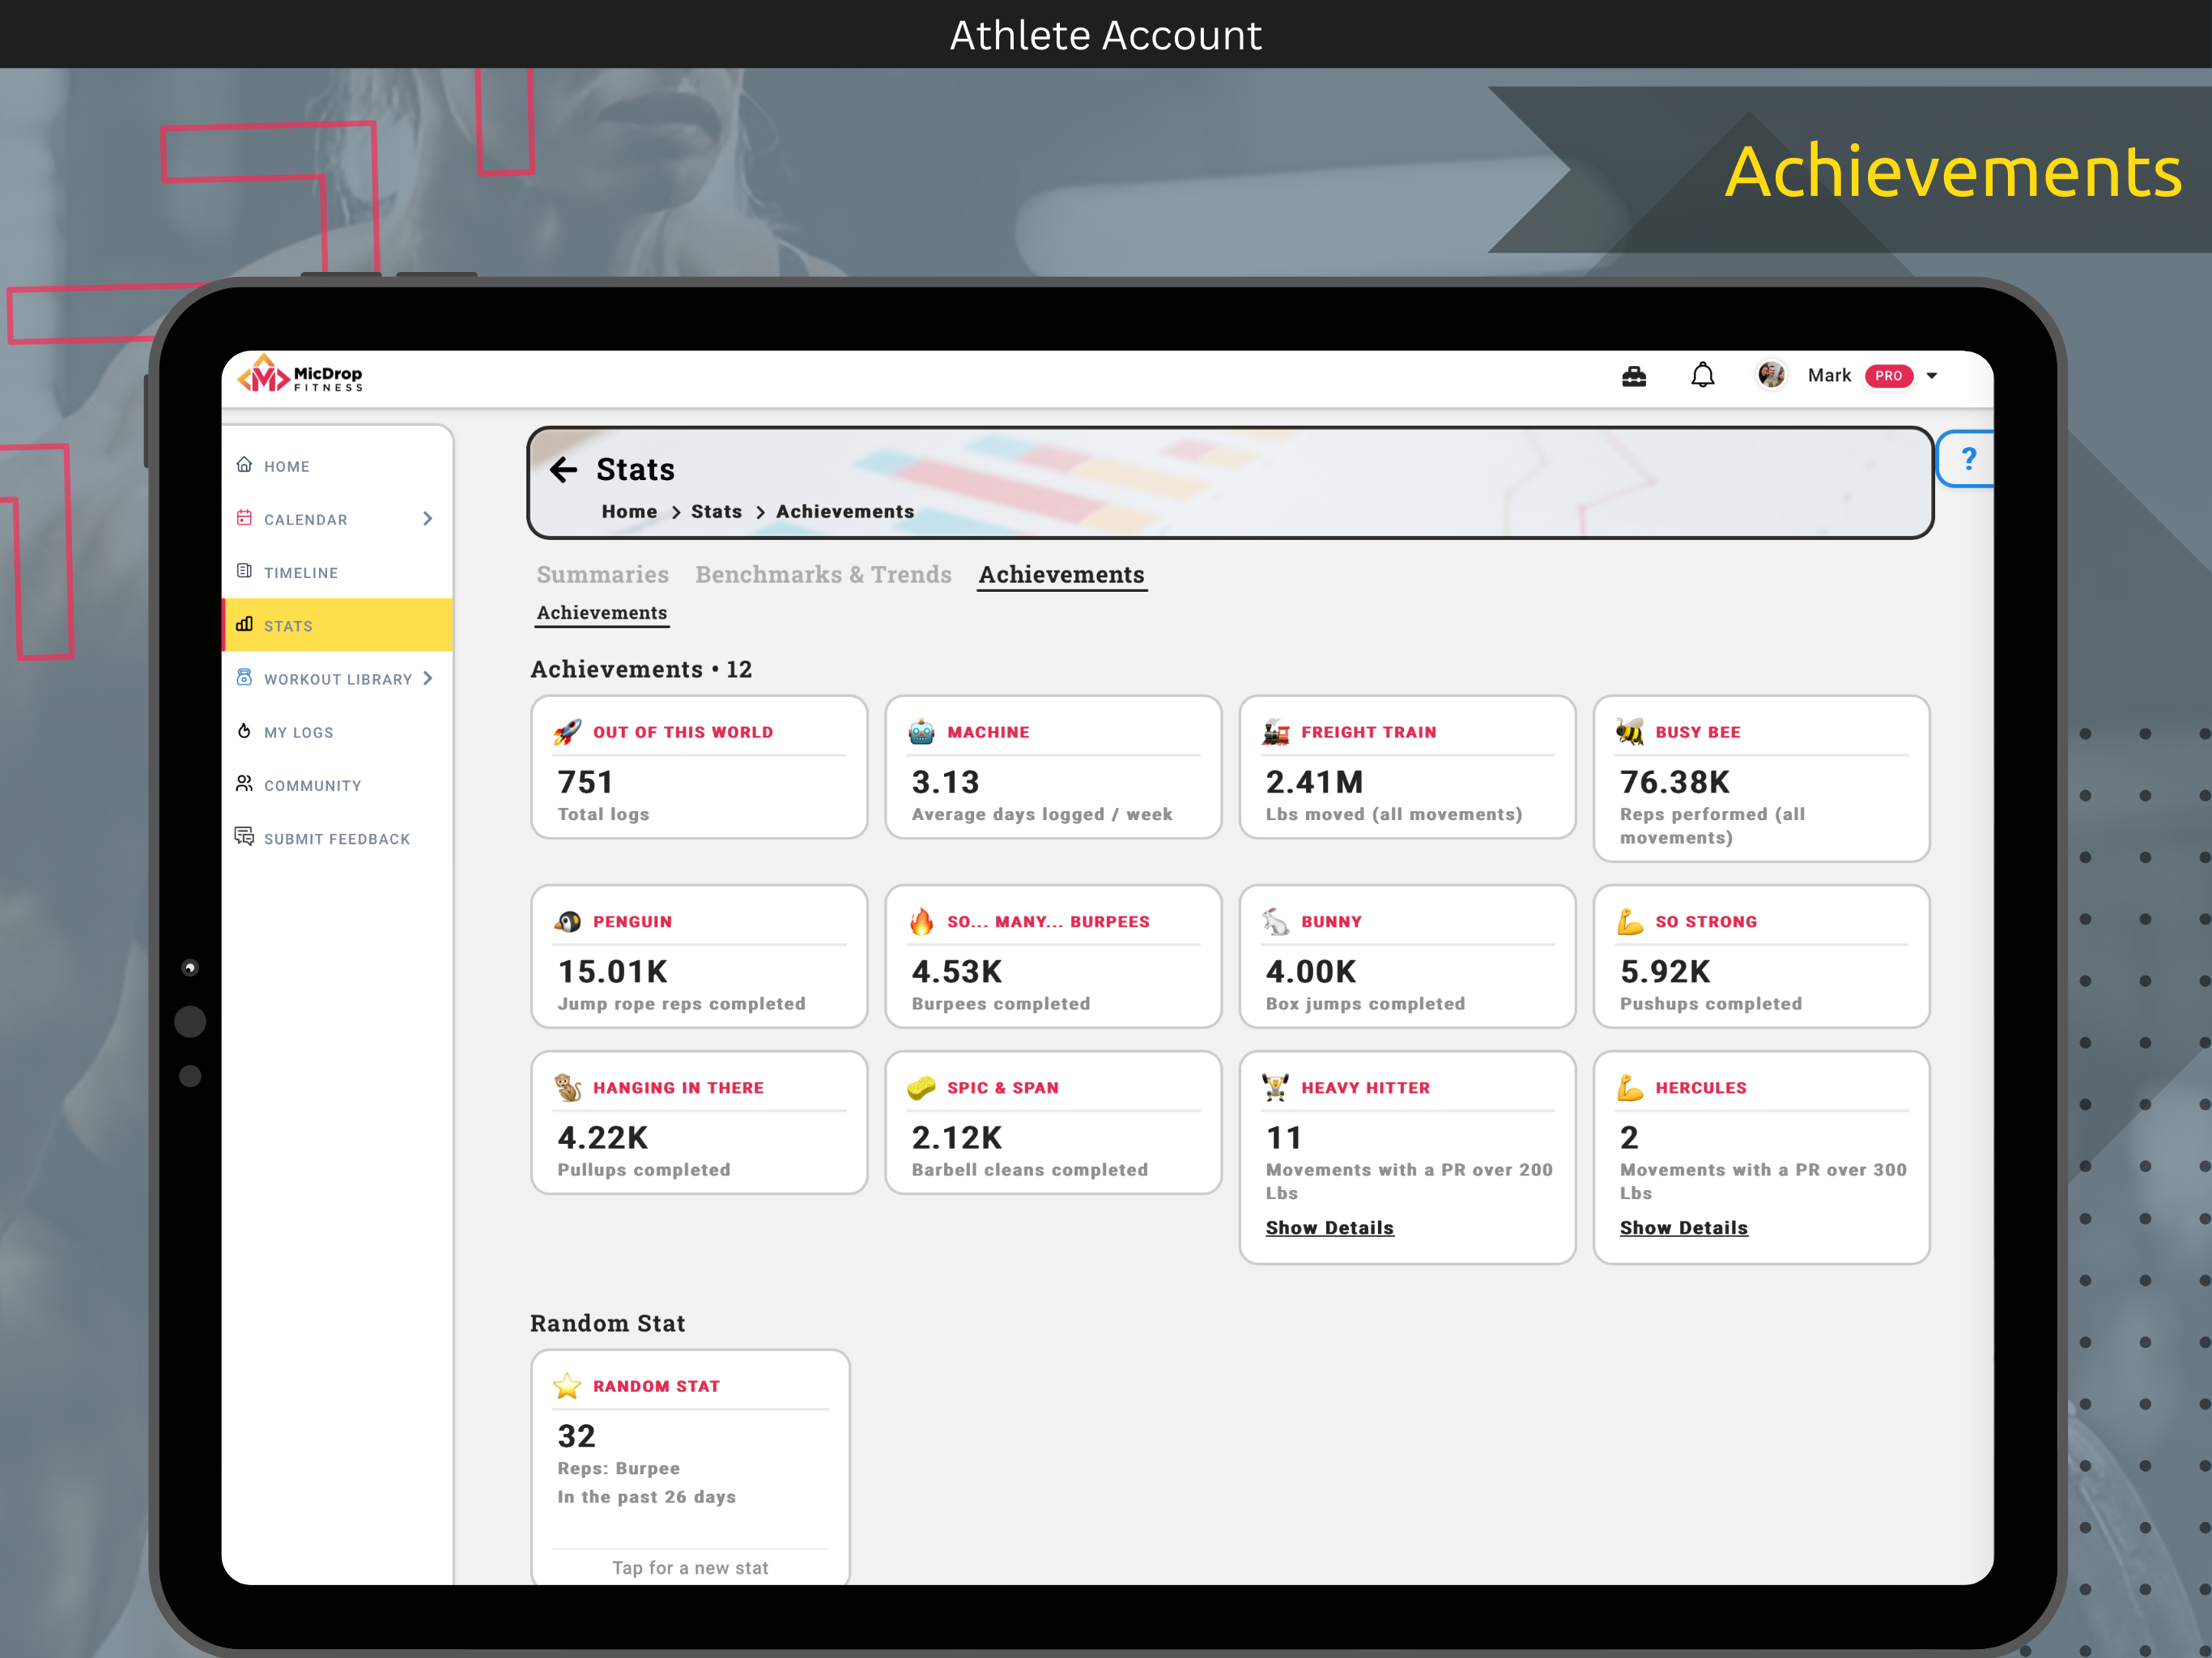Viewport: 2212px width, 1658px height.
Task: Click the Random Stat star icon
Action: pyautogui.click(x=567, y=1386)
